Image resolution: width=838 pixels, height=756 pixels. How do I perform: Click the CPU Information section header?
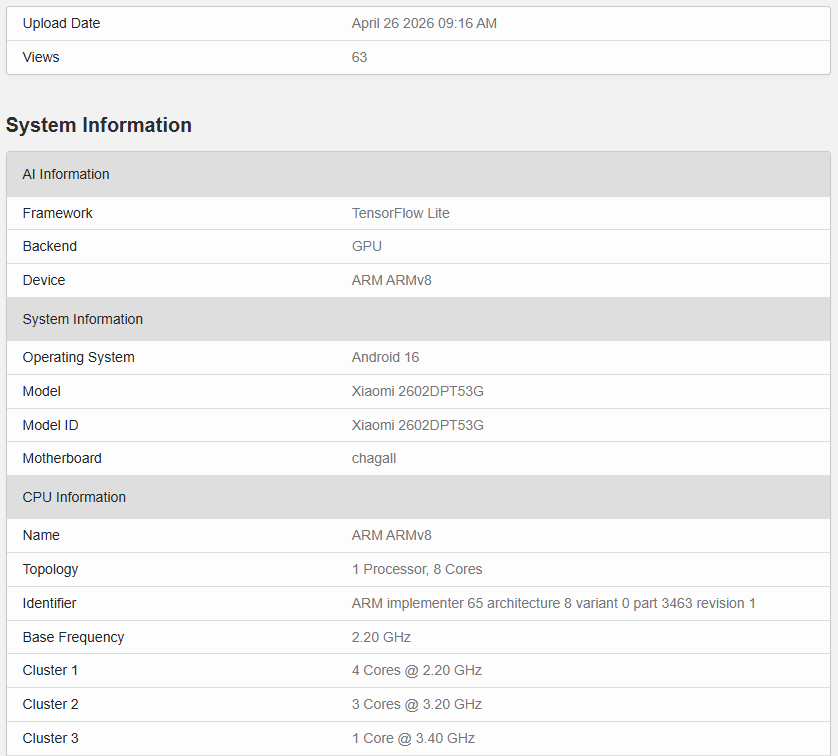click(74, 497)
